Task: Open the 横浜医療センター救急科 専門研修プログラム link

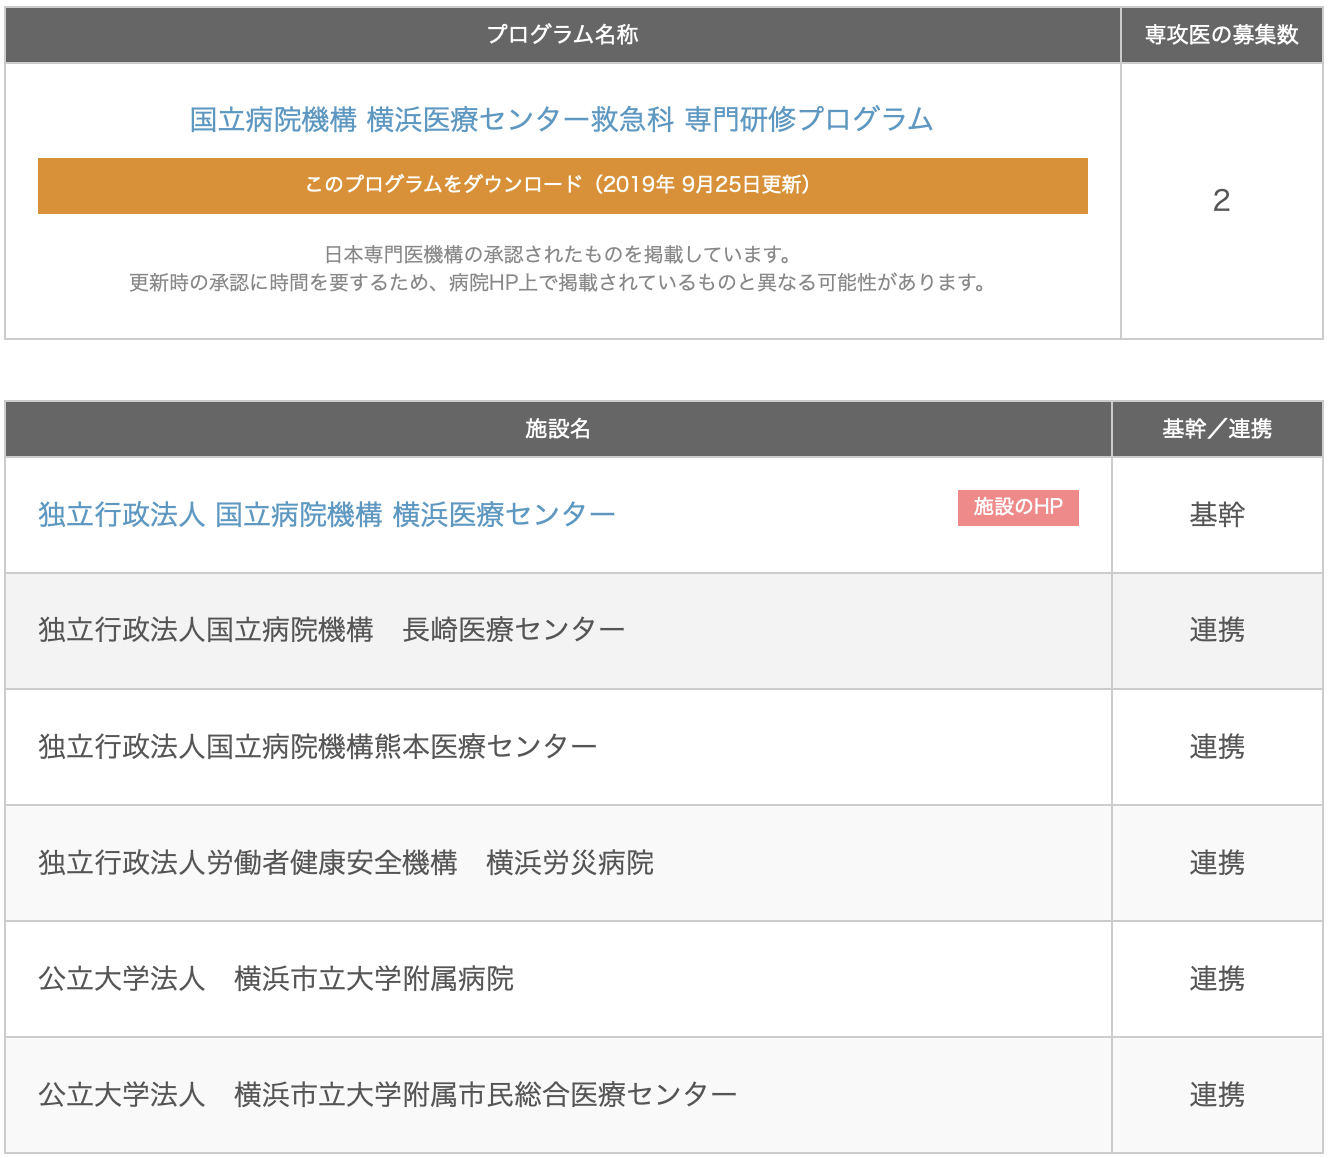Action: pyautogui.click(x=561, y=120)
